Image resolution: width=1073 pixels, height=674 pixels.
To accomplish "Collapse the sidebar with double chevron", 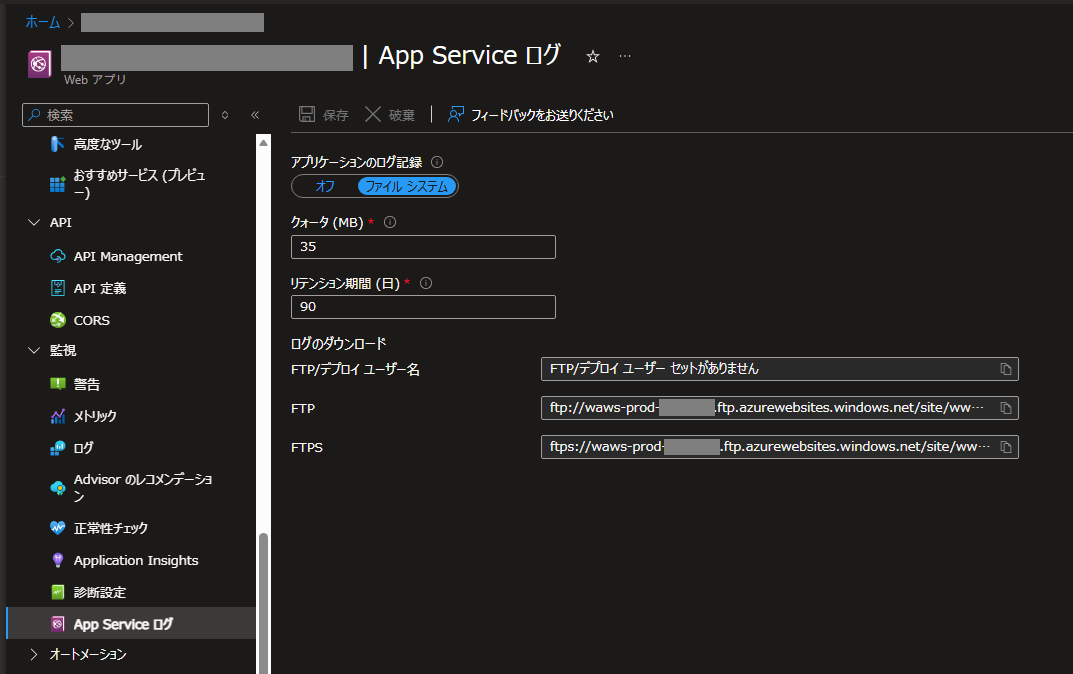I will coord(255,115).
